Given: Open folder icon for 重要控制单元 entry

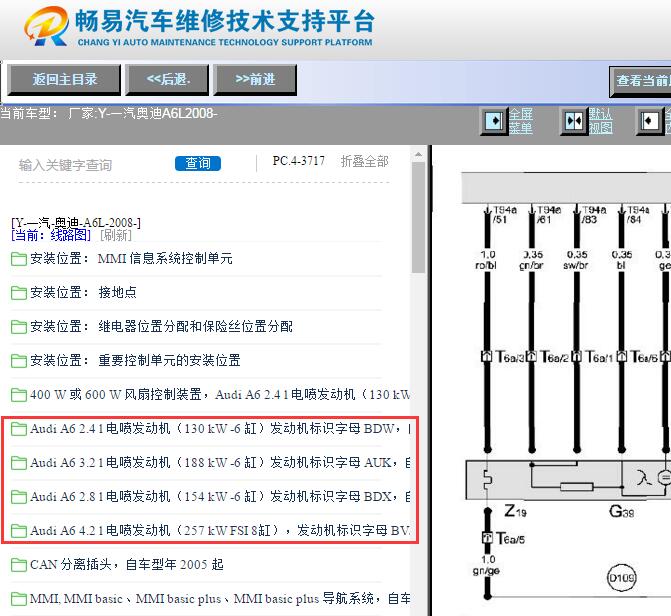Looking at the screenshot, I should (18, 361).
